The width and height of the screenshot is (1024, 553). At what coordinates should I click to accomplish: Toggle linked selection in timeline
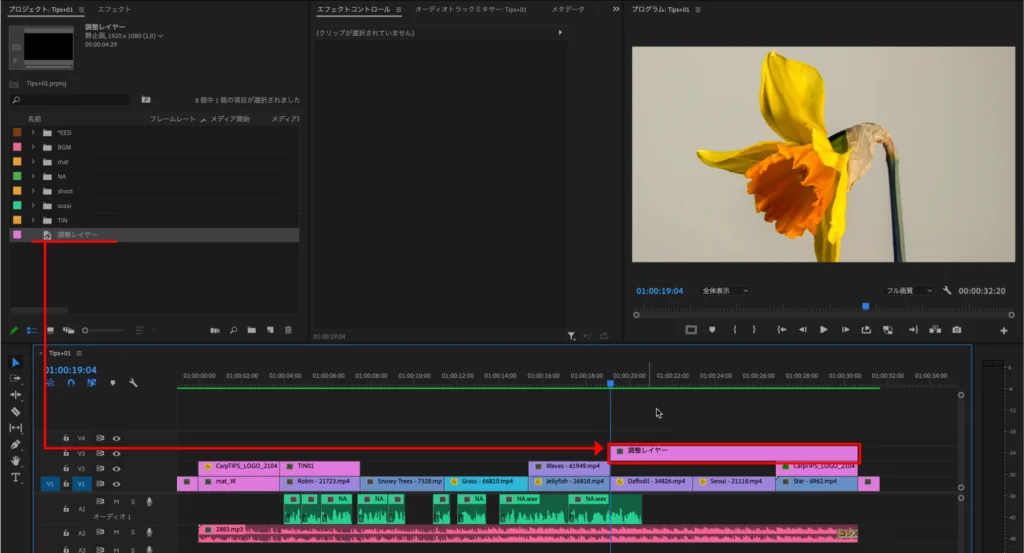[91, 383]
